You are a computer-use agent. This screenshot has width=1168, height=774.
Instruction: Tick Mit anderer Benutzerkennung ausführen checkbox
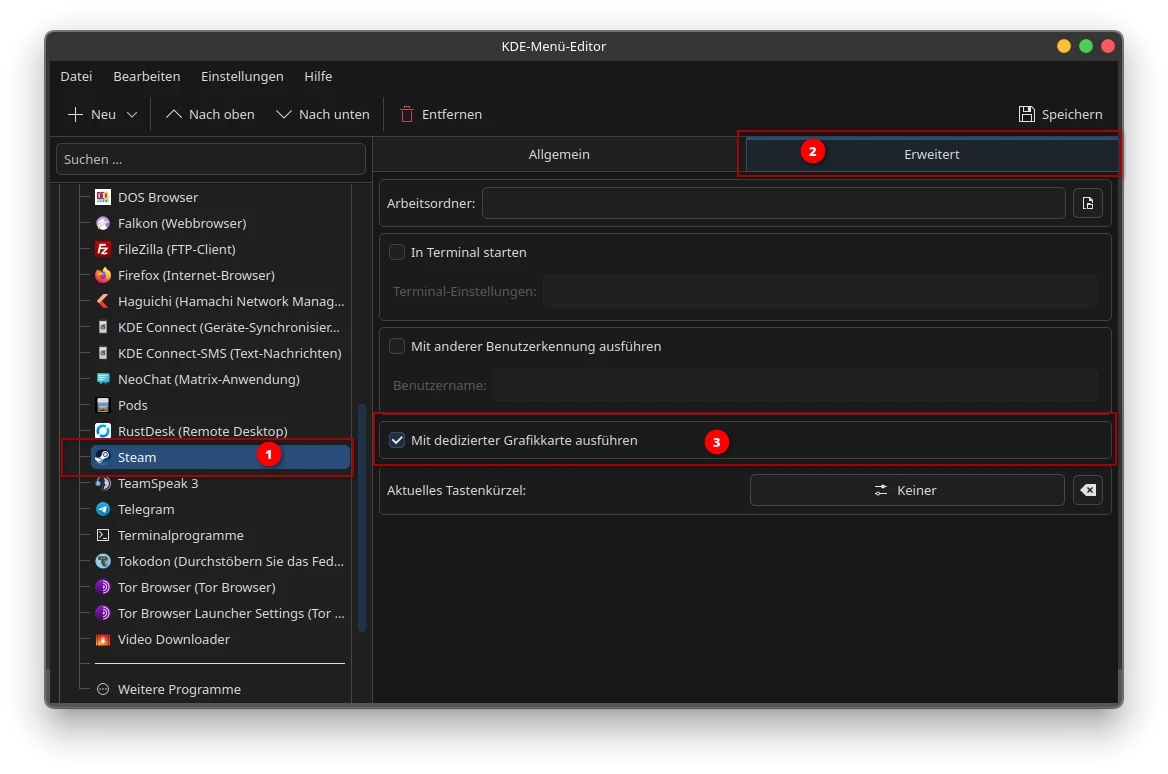[x=397, y=346]
